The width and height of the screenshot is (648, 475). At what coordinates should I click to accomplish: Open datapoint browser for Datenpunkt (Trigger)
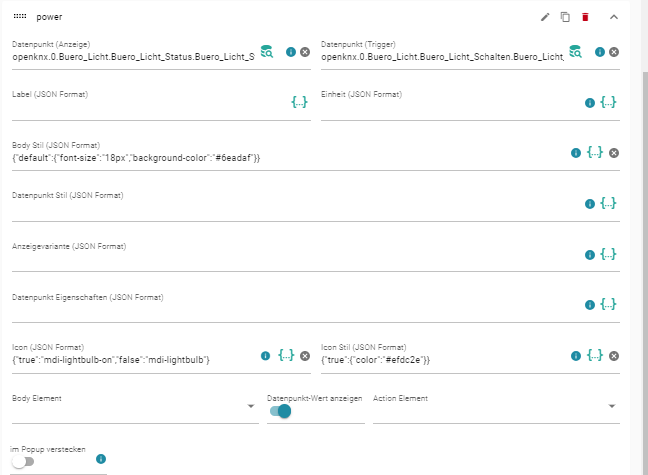point(576,52)
